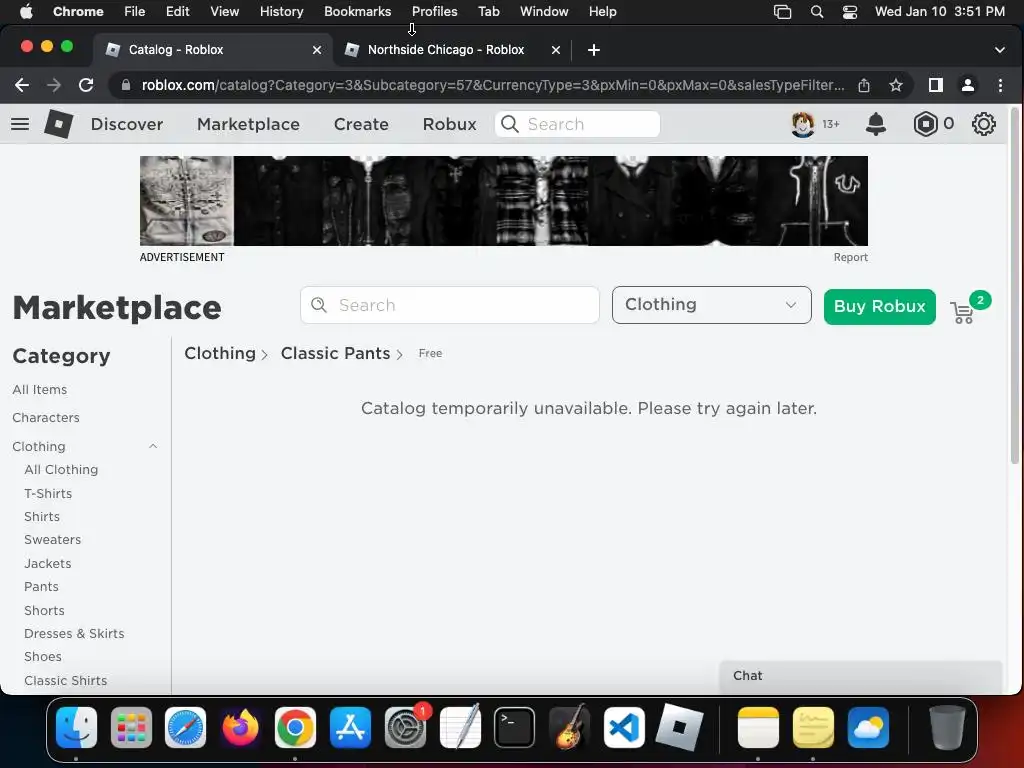Reload the current page

pyautogui.click(x=86, y=85)
